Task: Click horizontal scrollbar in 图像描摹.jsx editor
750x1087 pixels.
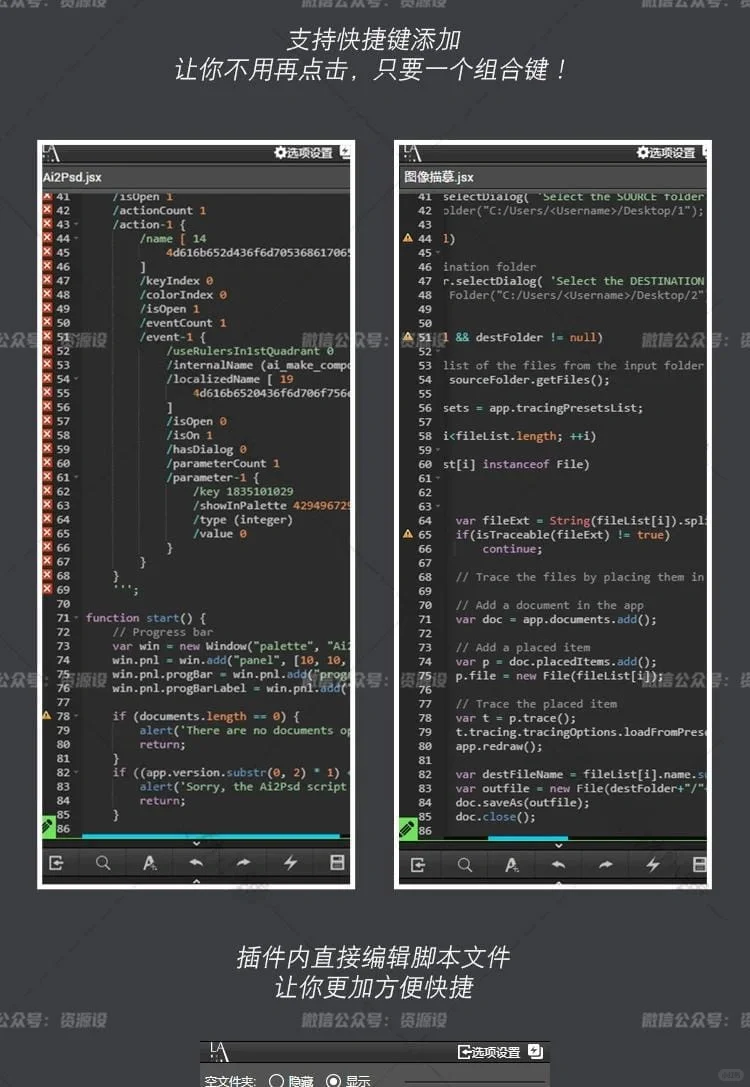Action: click(527, 838)
